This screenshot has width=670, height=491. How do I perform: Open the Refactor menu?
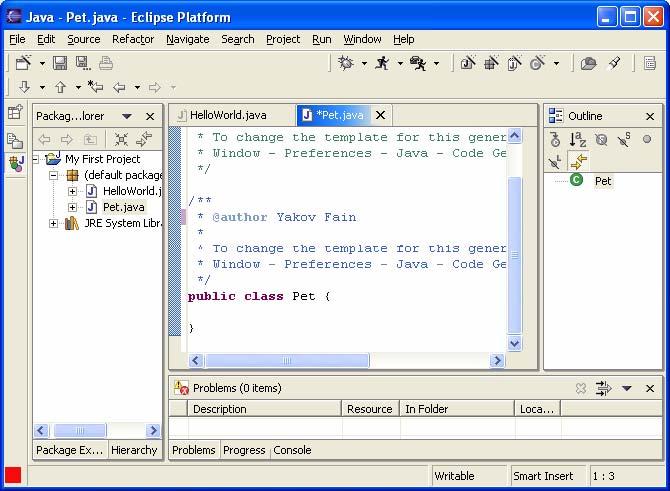[x=133, y=39]
